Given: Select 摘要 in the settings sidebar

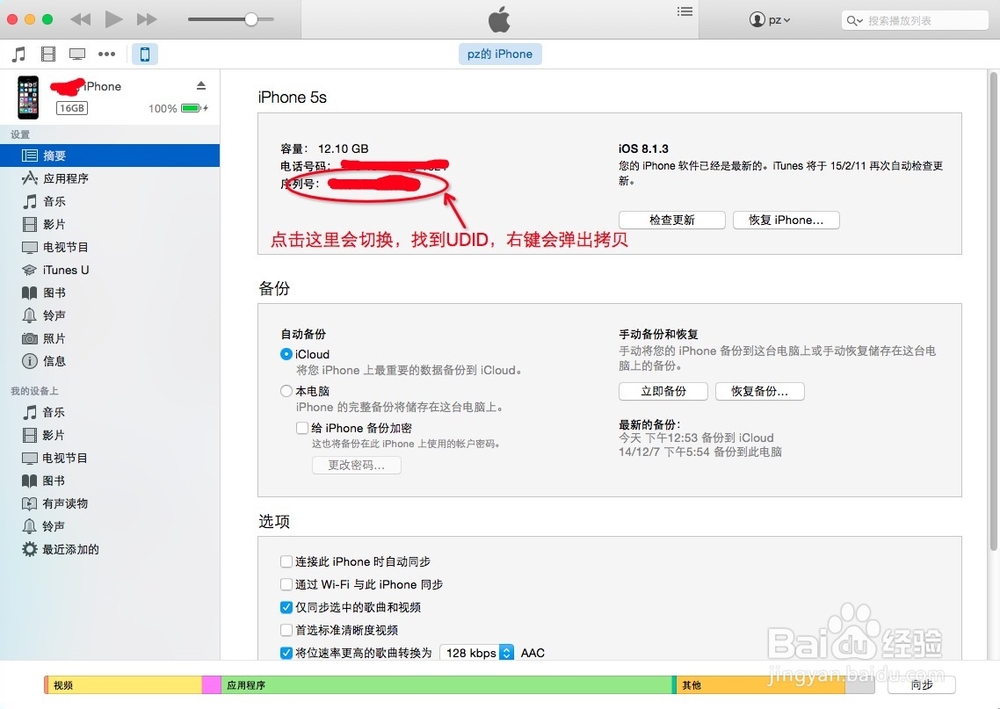Looking at the screenshot, I should click(x=110, y=156).
